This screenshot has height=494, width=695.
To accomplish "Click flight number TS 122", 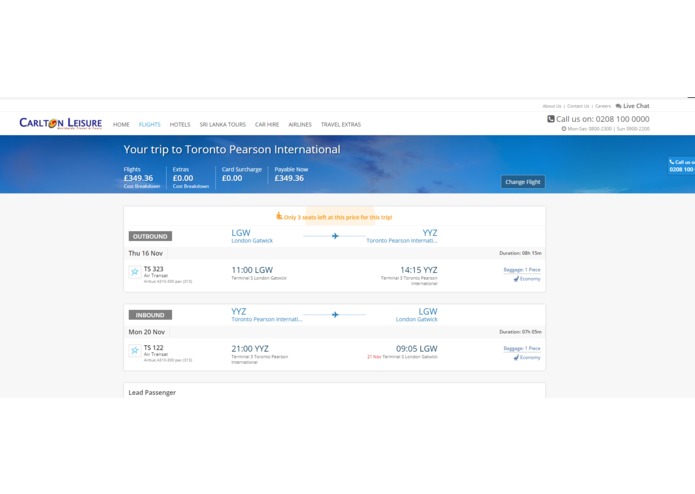I will pos(153,348).
